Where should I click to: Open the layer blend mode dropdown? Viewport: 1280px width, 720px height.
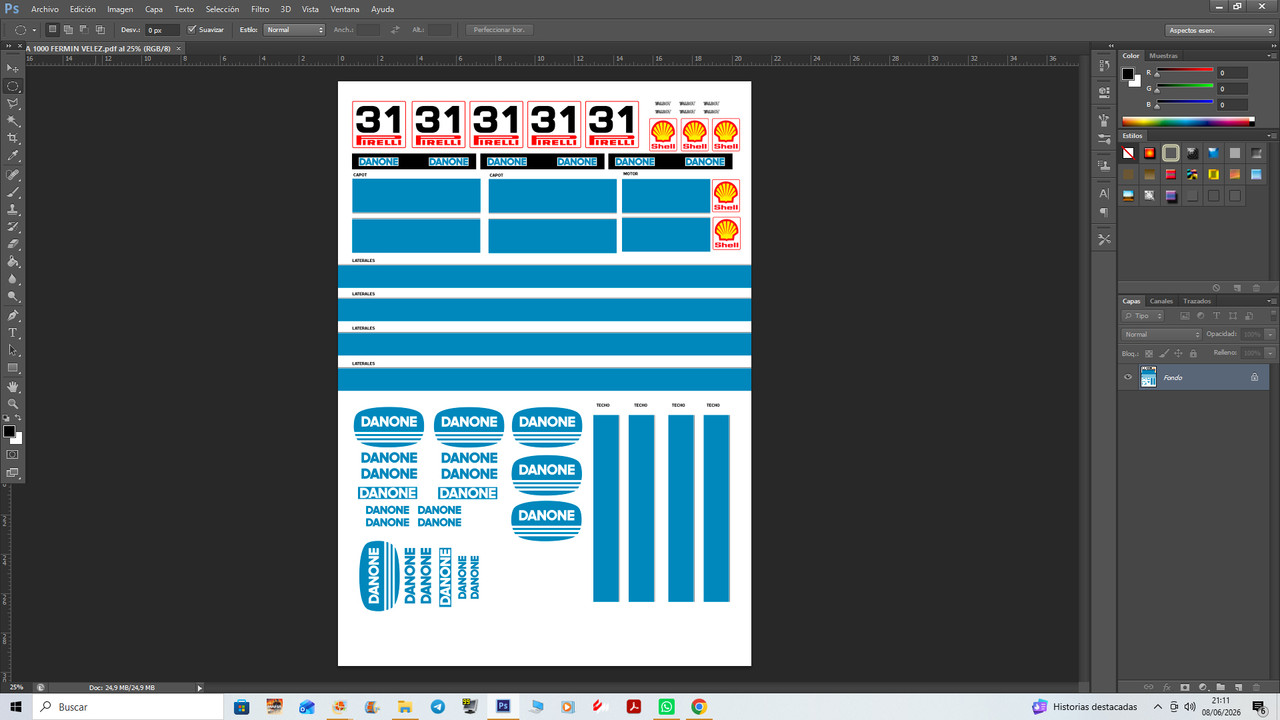[1161, 334]
